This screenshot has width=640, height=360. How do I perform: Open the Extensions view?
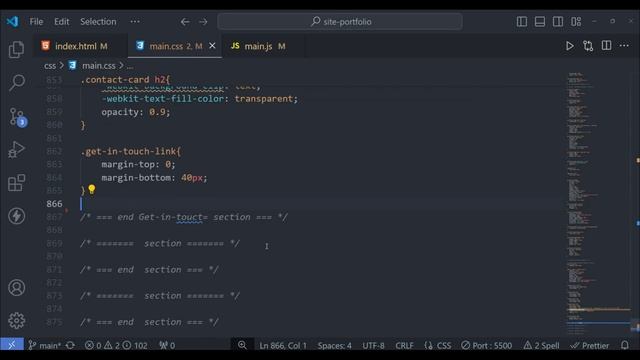(16, 182)
